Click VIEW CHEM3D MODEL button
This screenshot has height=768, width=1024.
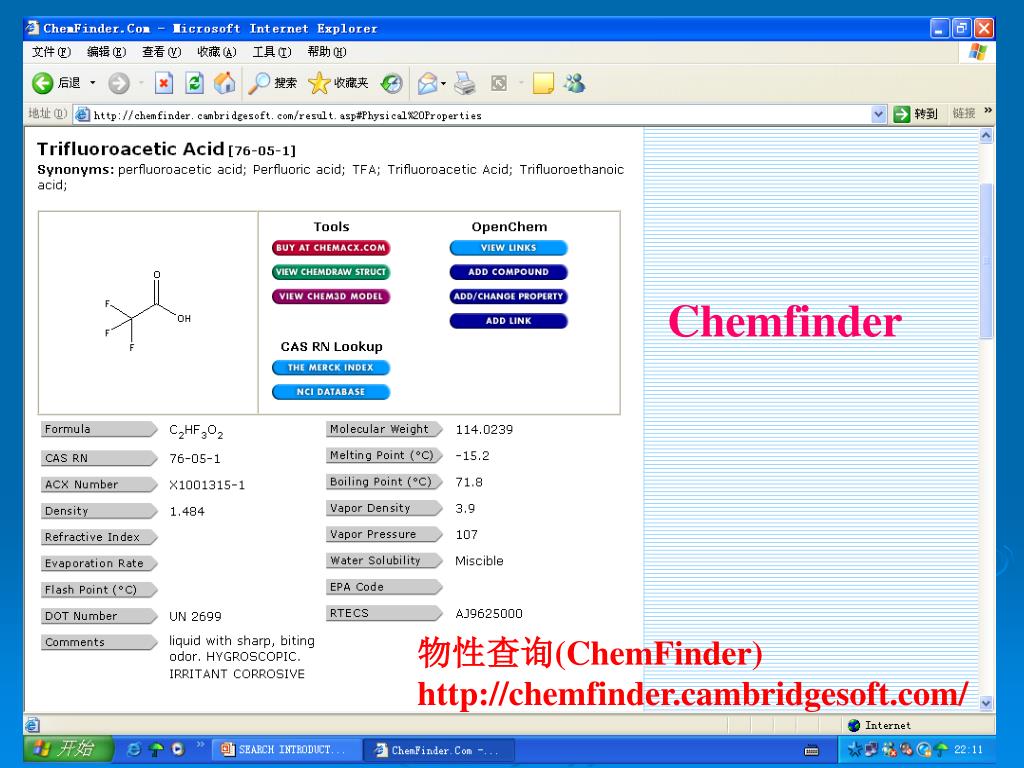[x=331, y=296]
